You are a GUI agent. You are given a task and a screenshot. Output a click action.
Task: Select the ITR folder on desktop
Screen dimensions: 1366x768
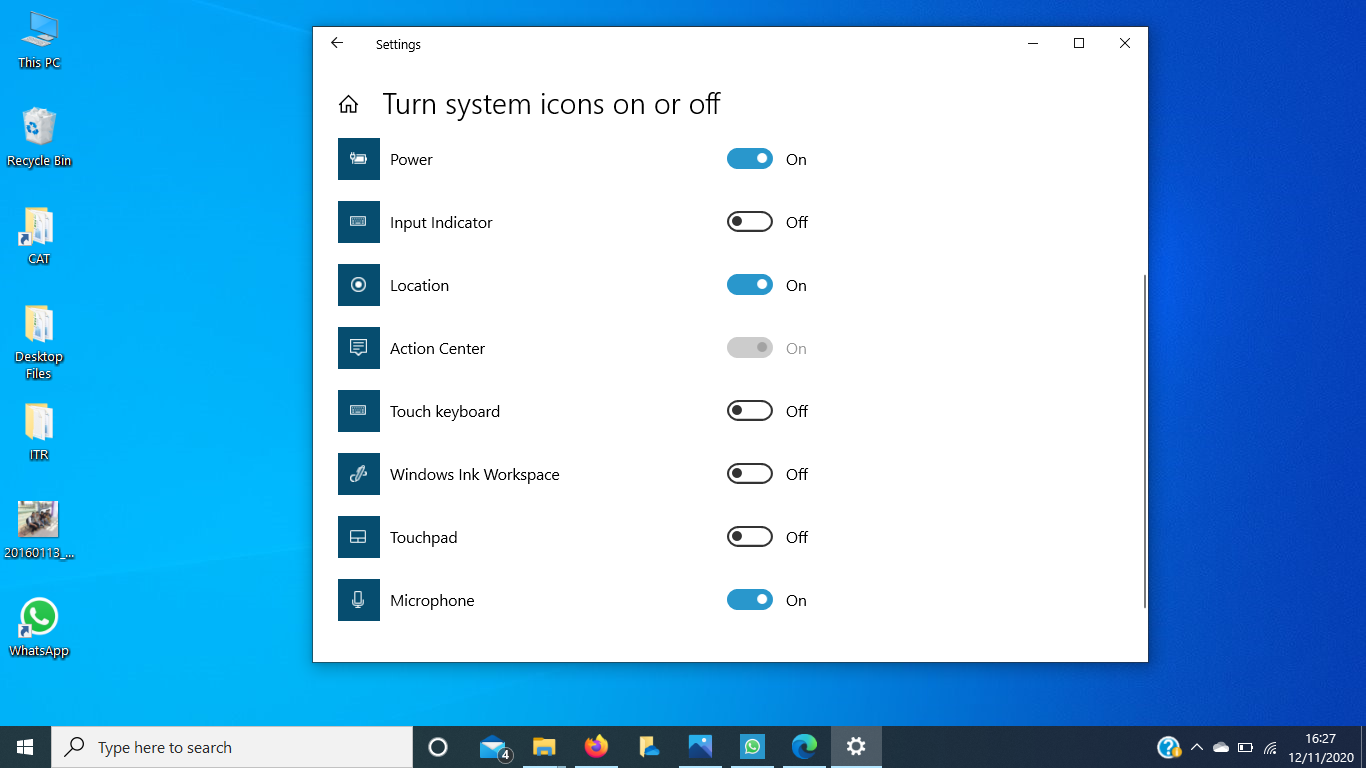click(39, 432)
